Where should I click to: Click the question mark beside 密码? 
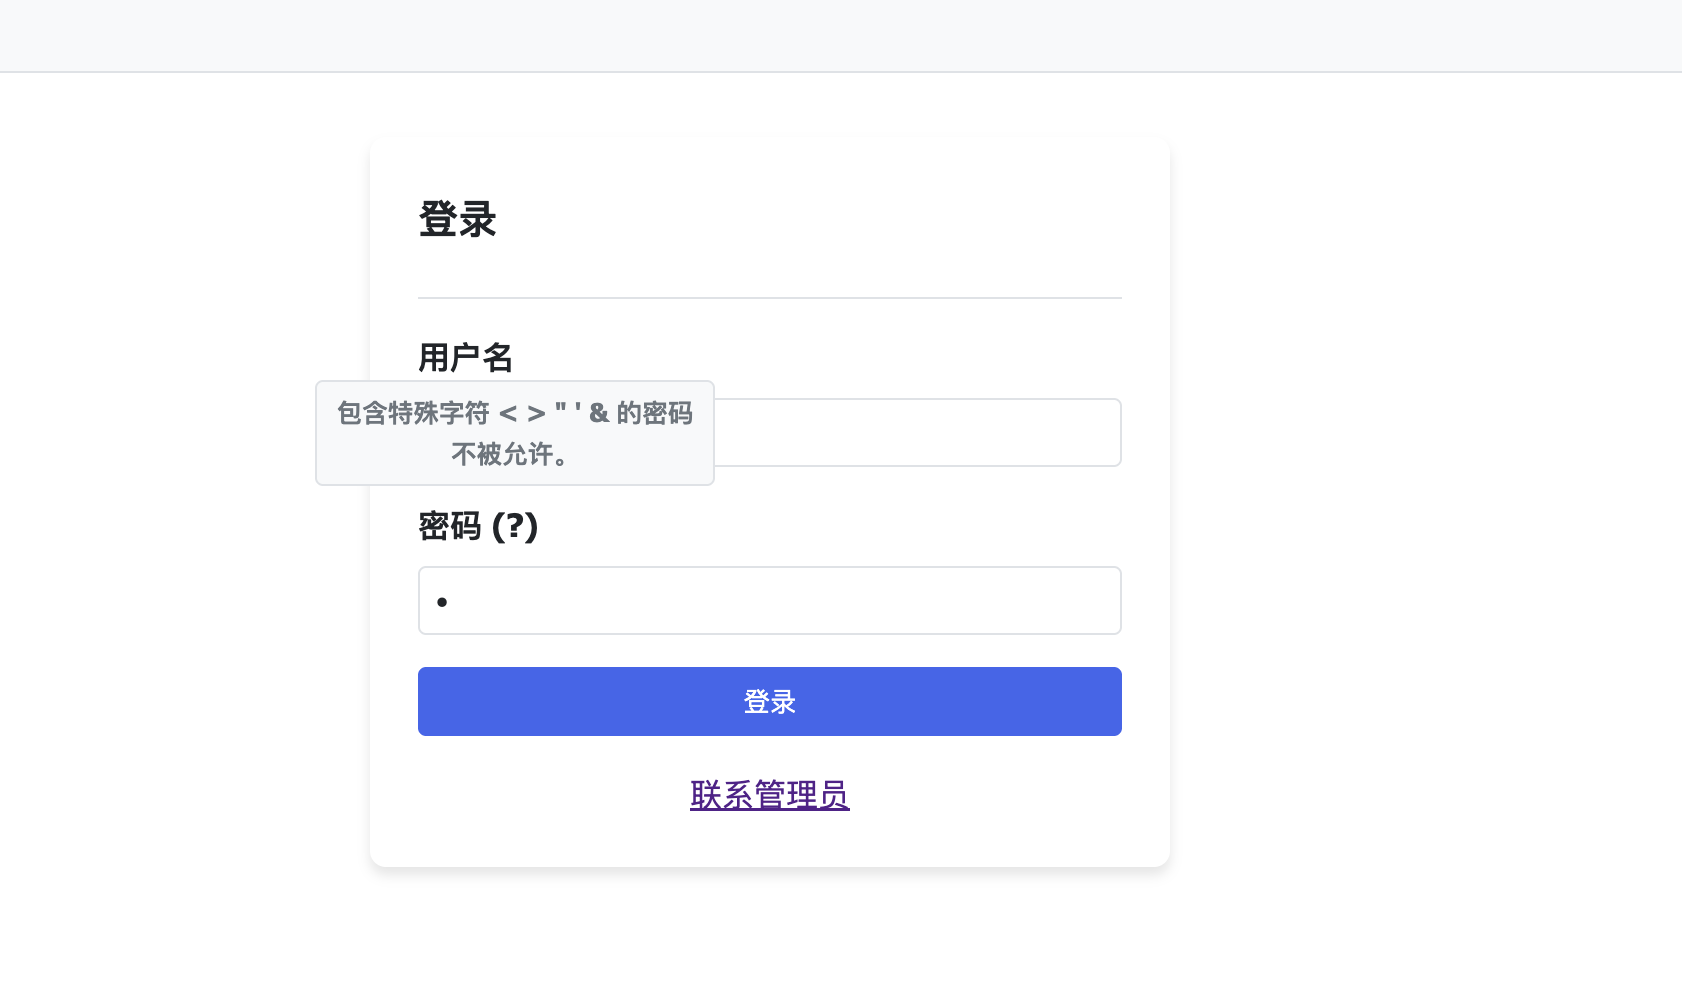coord(515,526)
